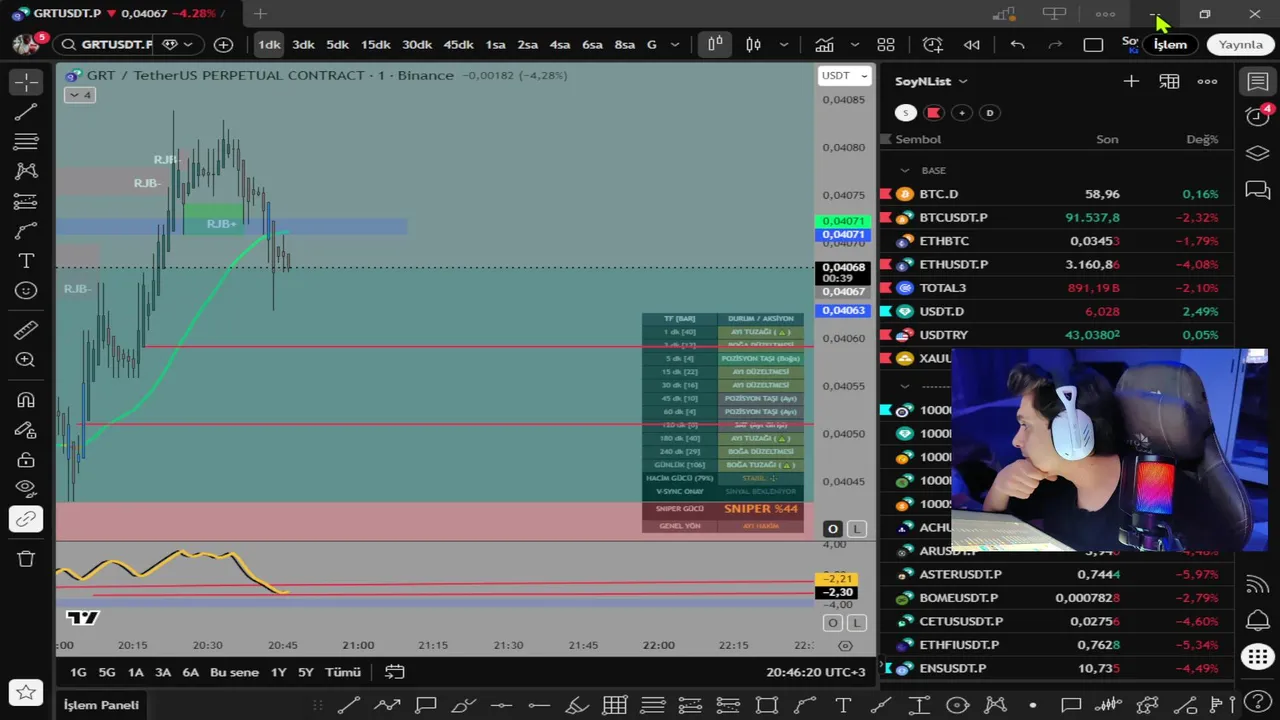Select the S list chip
The width and height of the screenshot is (1280, 720).
906,112
